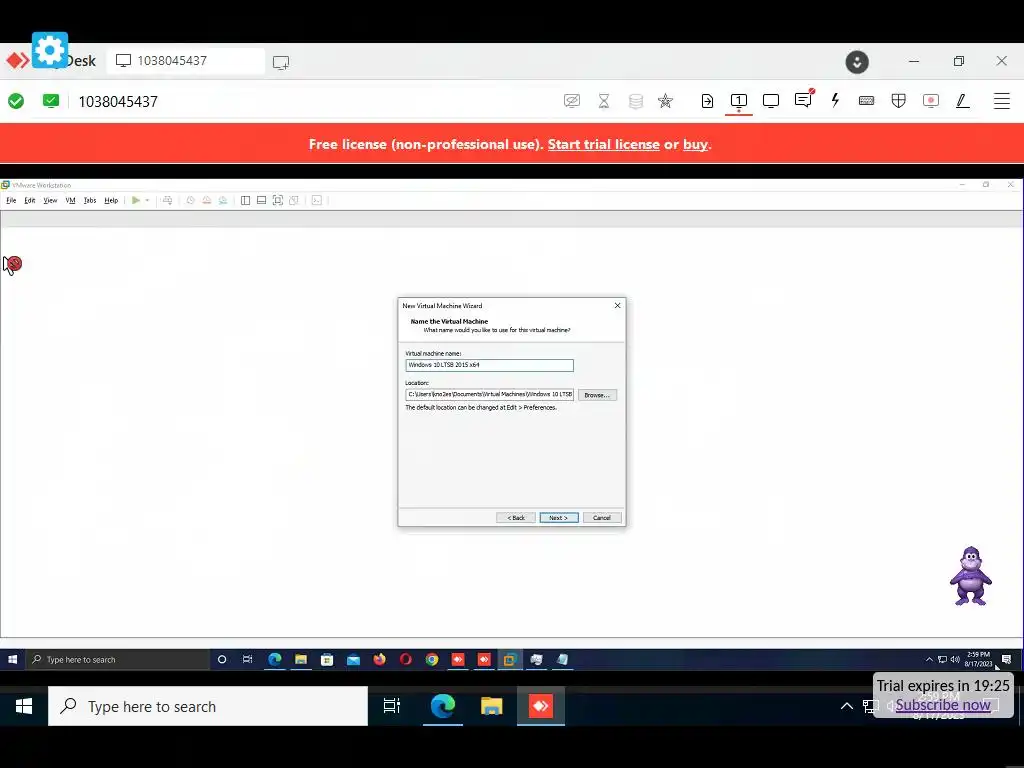Open the Edit menu in VMware Workstation

point(30,200)
